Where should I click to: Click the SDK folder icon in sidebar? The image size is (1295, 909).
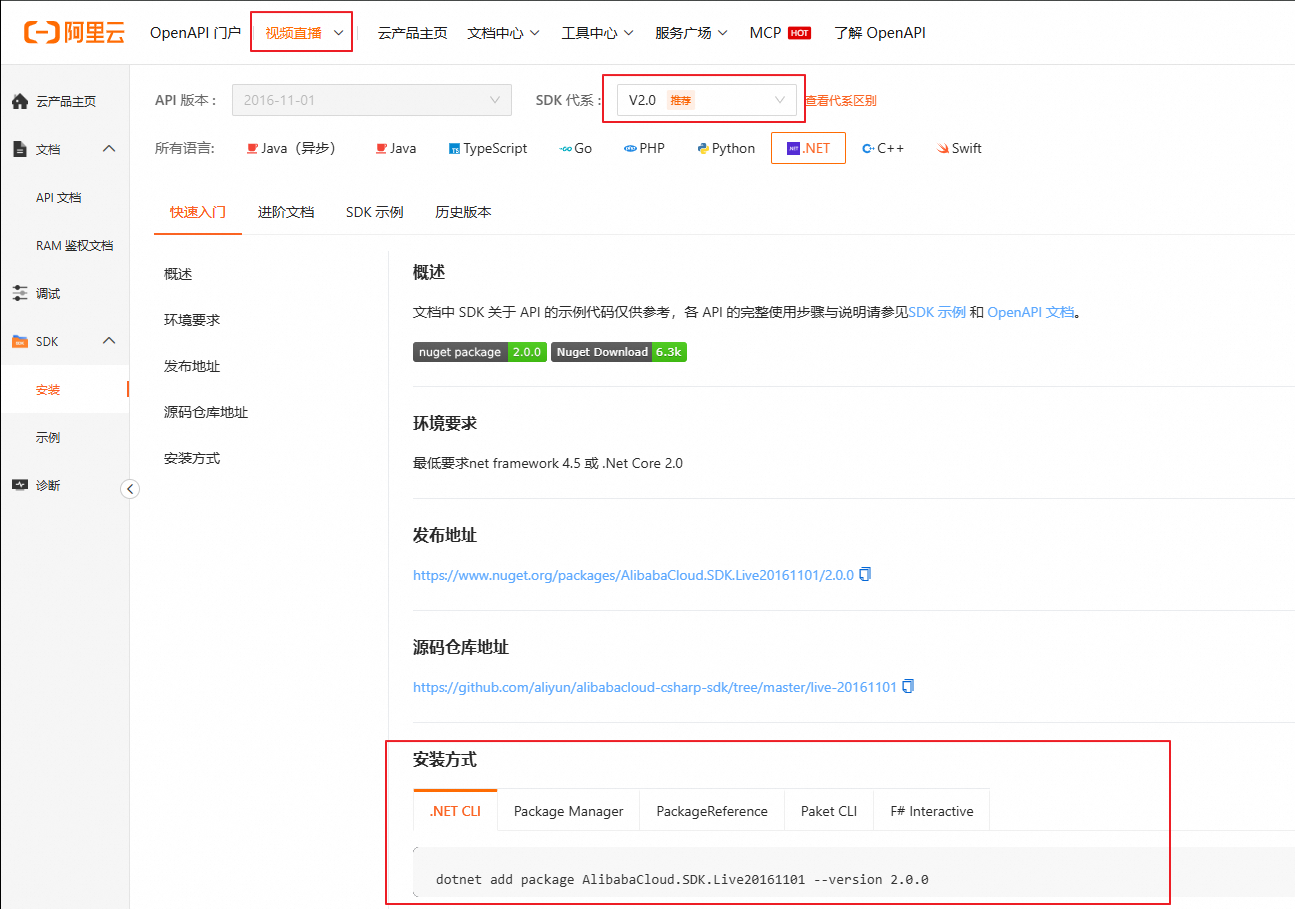tap(20, 341)
